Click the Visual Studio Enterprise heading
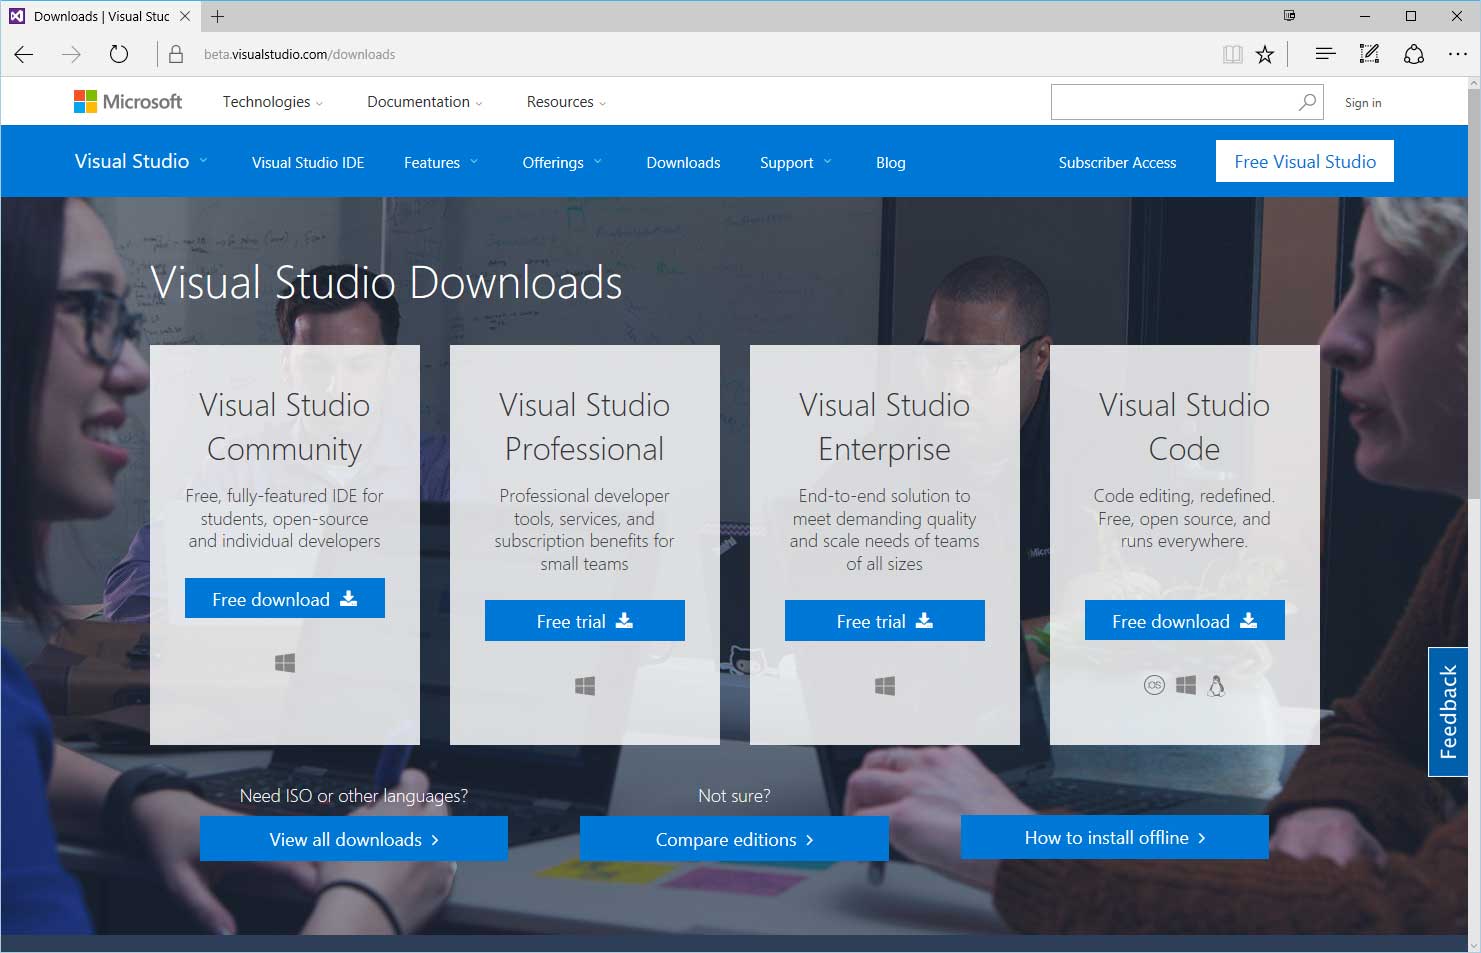This screenshot has height=953, width=1481. [x=885, y=427]
